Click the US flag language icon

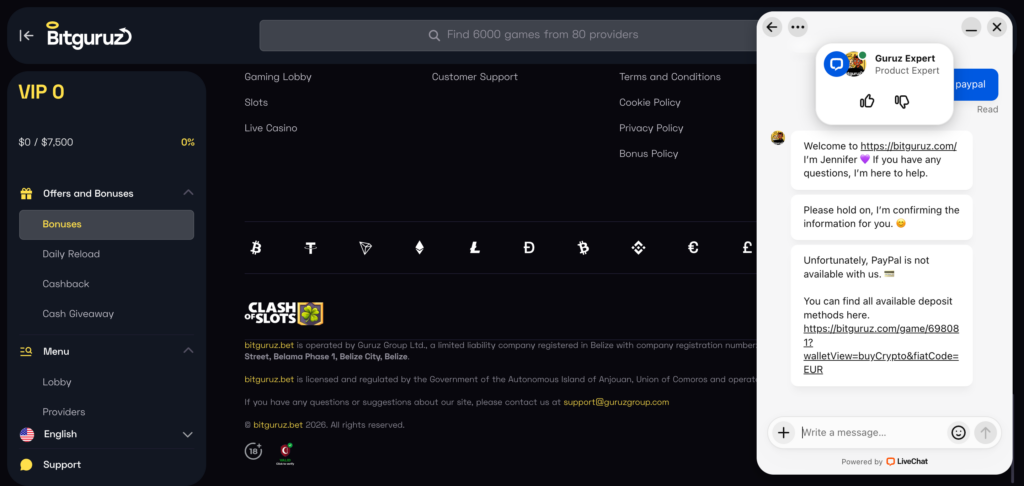coord(27,434)
